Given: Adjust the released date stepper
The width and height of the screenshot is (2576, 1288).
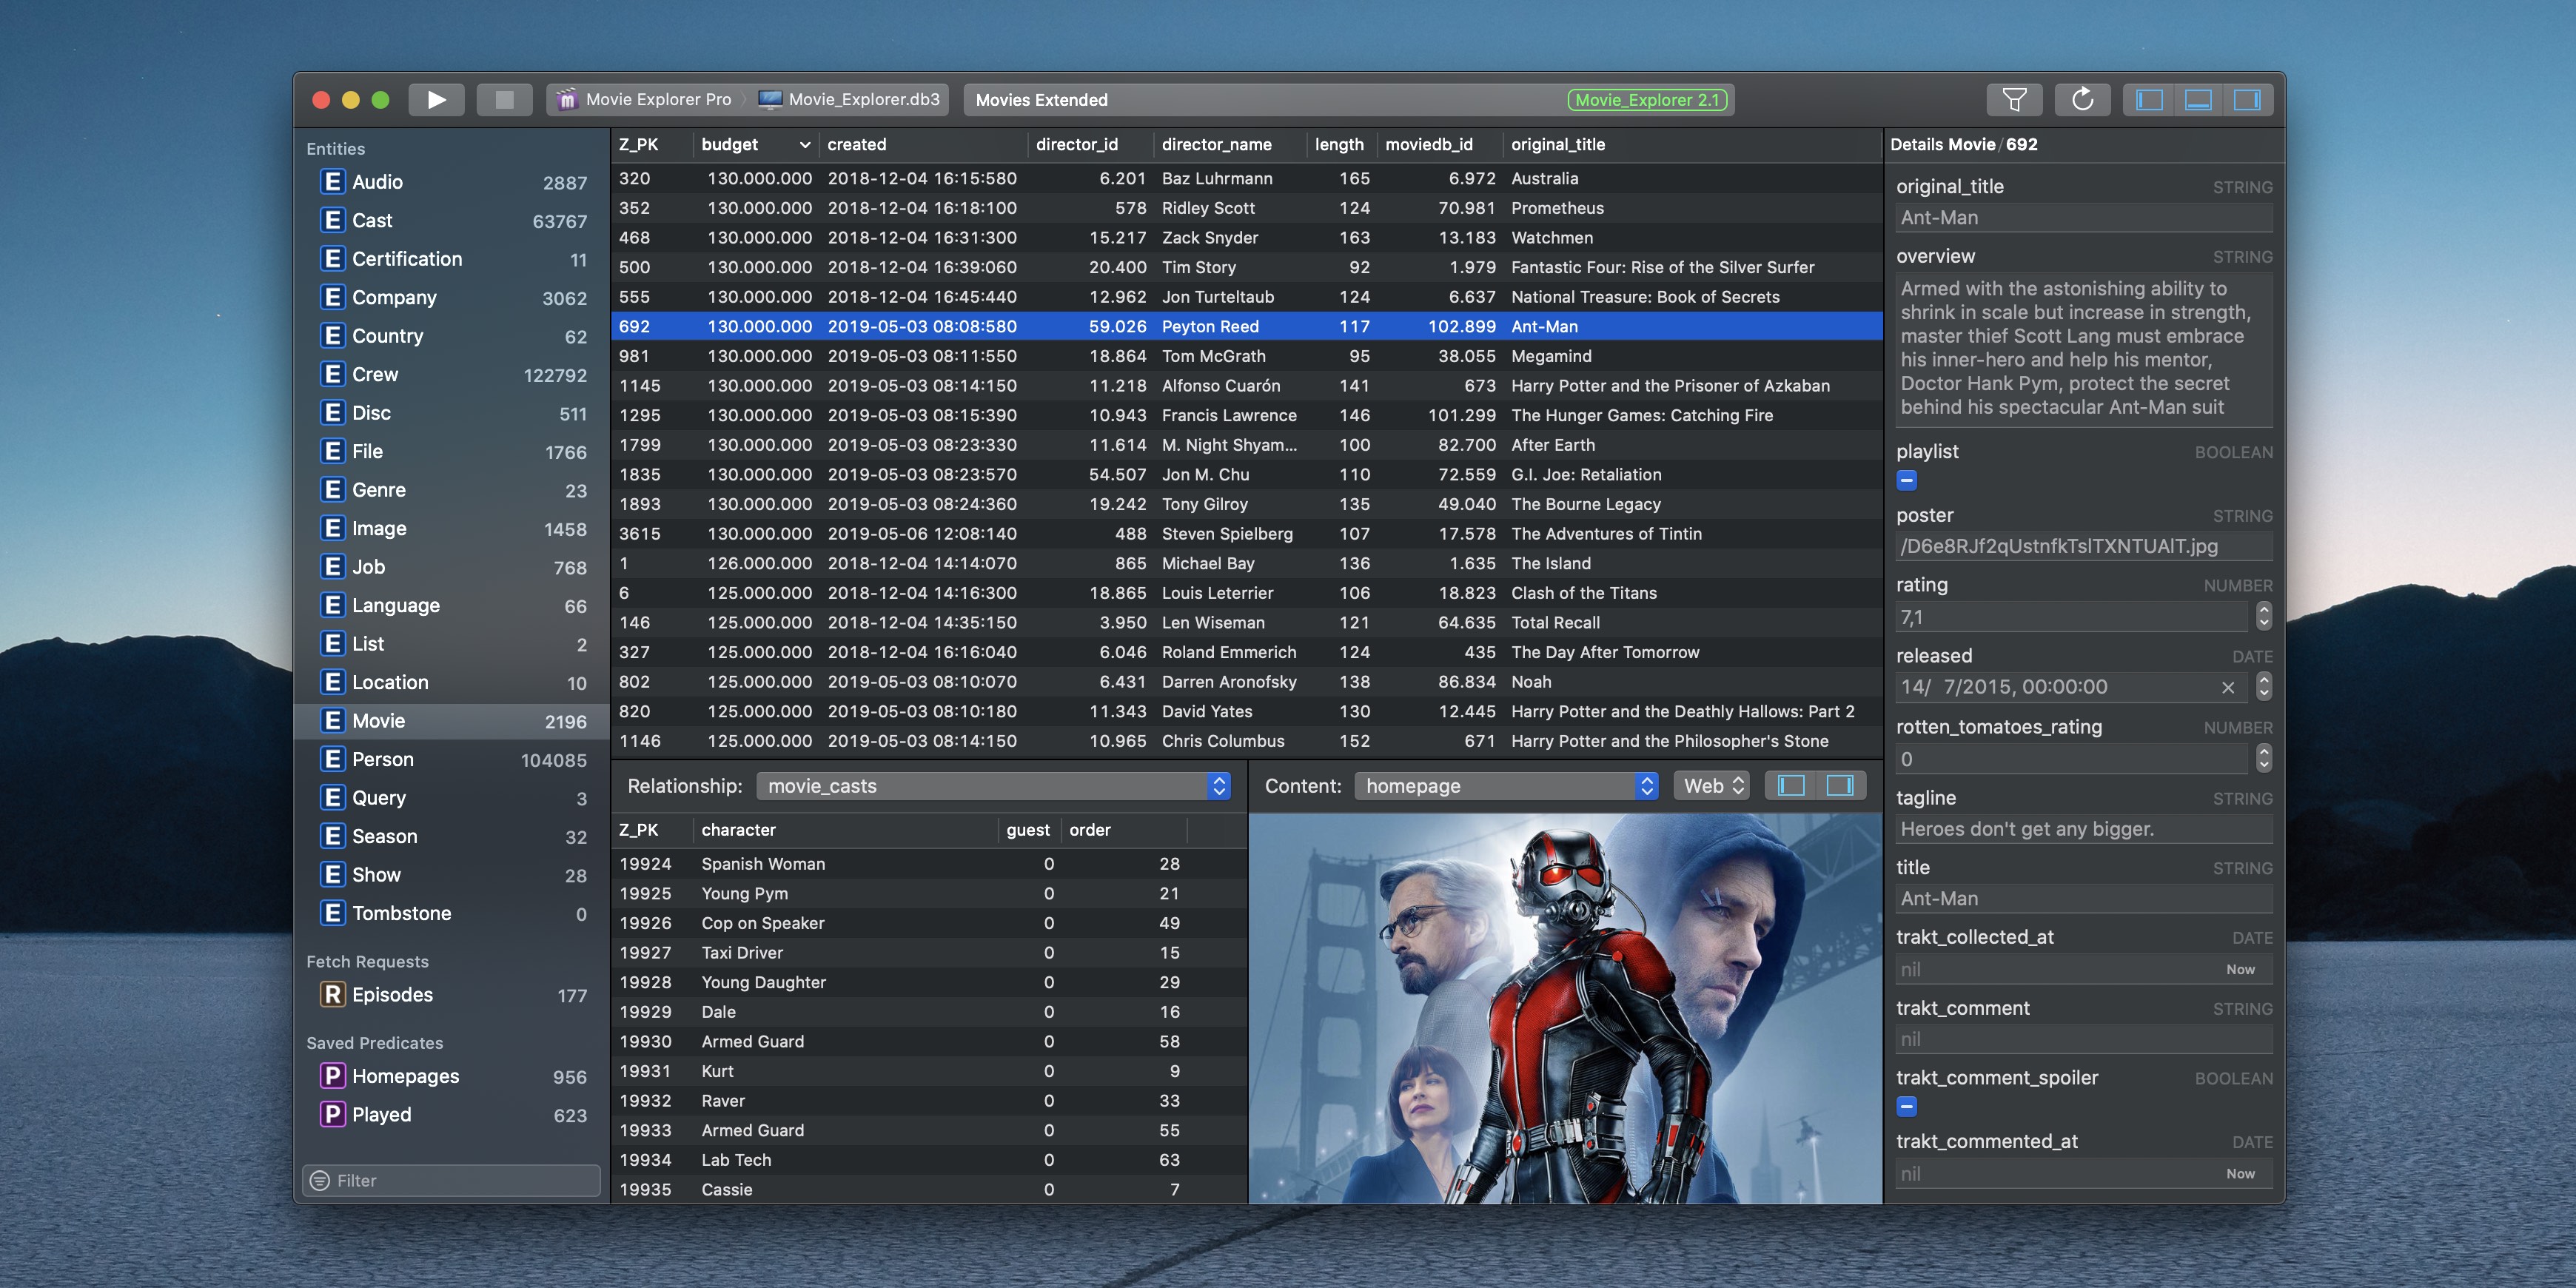Looking at the screenshot, I should click(2264, 686).
